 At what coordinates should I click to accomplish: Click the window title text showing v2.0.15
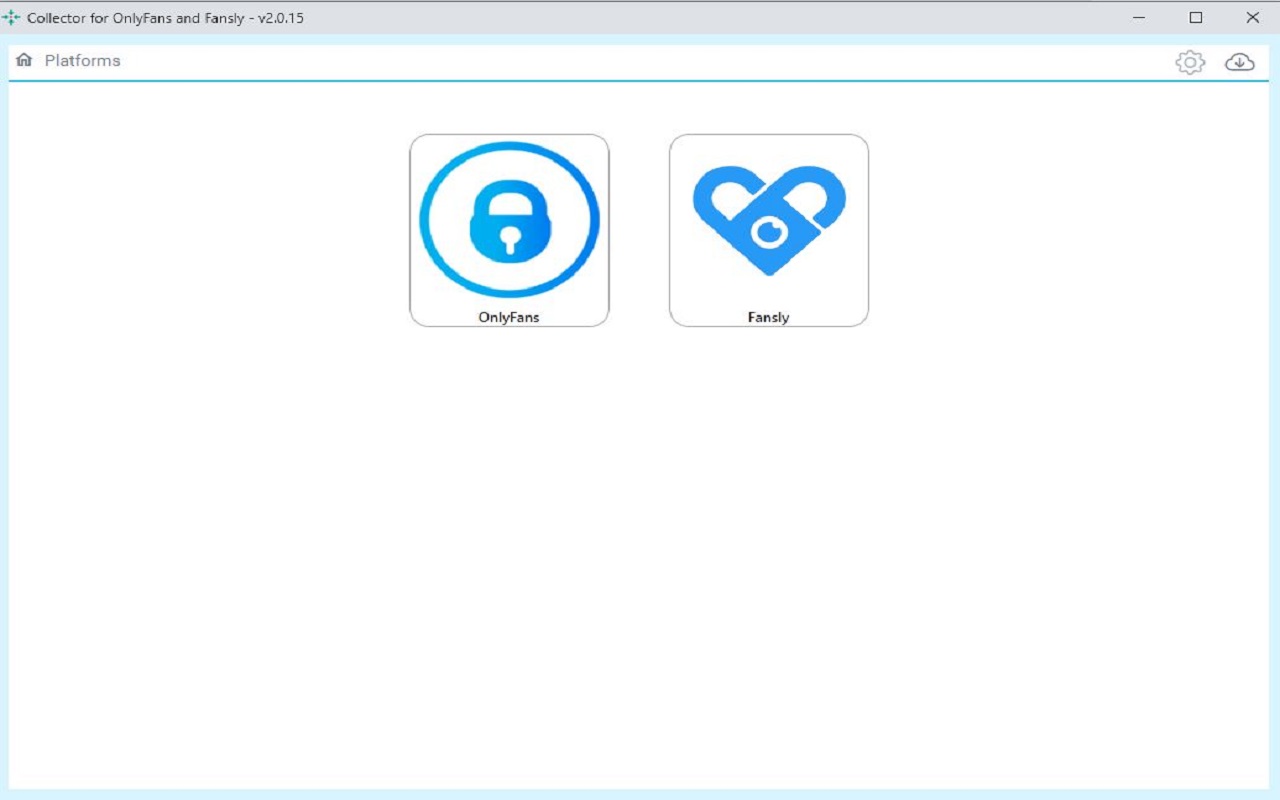(165, 18)
